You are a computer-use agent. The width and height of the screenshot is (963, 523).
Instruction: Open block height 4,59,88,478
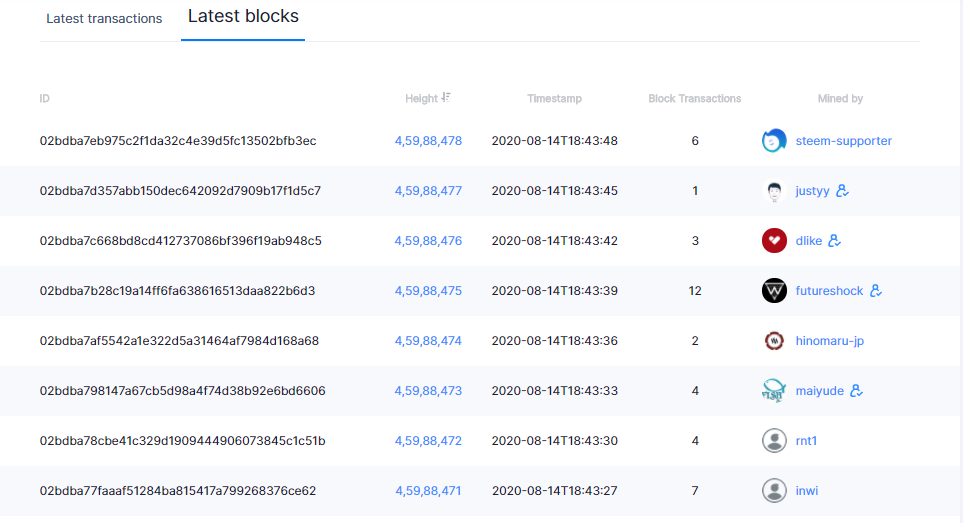click(428, 141)
